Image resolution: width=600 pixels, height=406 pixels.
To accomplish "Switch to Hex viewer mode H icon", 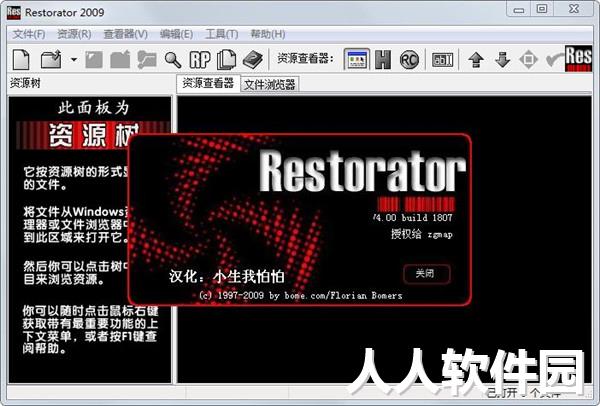I will [x=383, y=60].
